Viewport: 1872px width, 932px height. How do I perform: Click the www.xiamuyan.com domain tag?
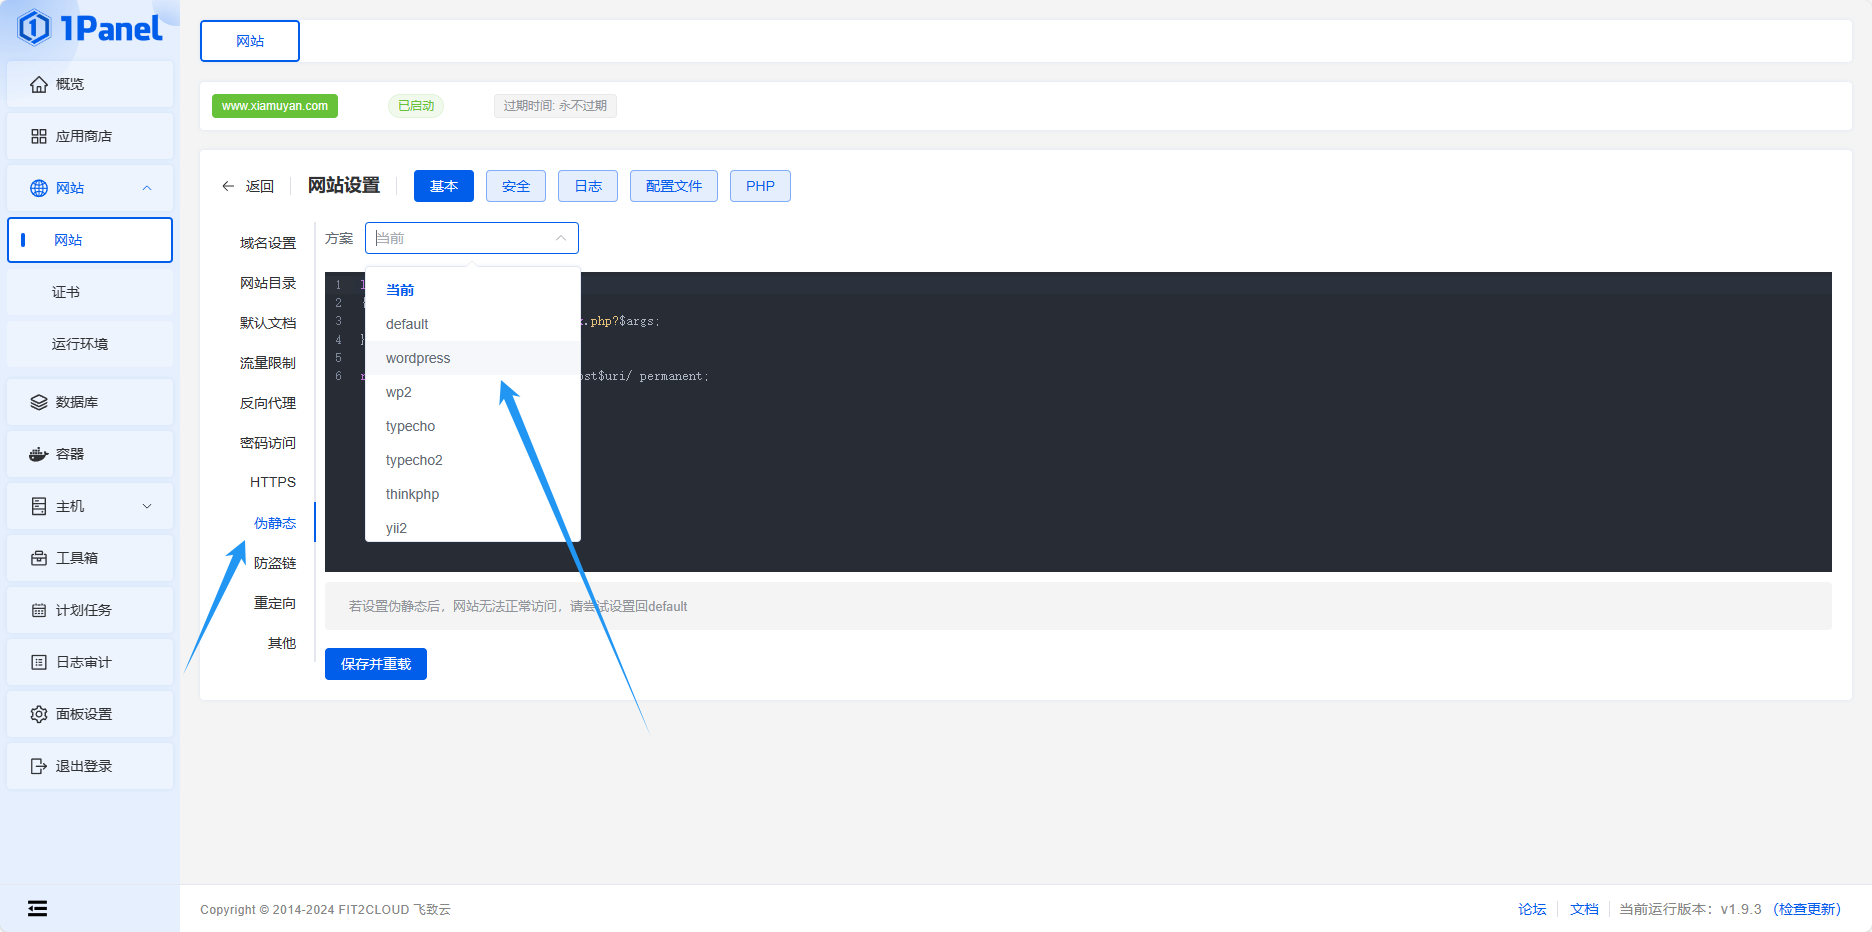pyautogui.click(x=275, y=106)
